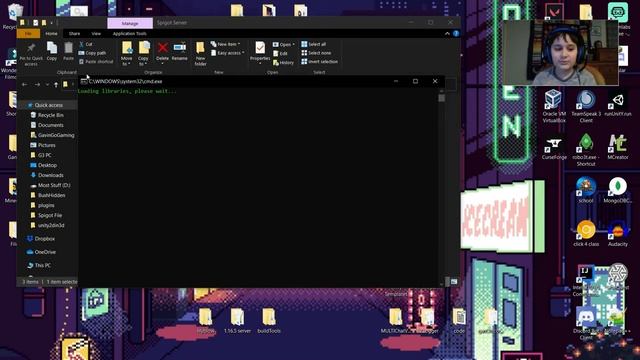Create a New folder from ribbon
Screen dimensions: 640x360
200,54
